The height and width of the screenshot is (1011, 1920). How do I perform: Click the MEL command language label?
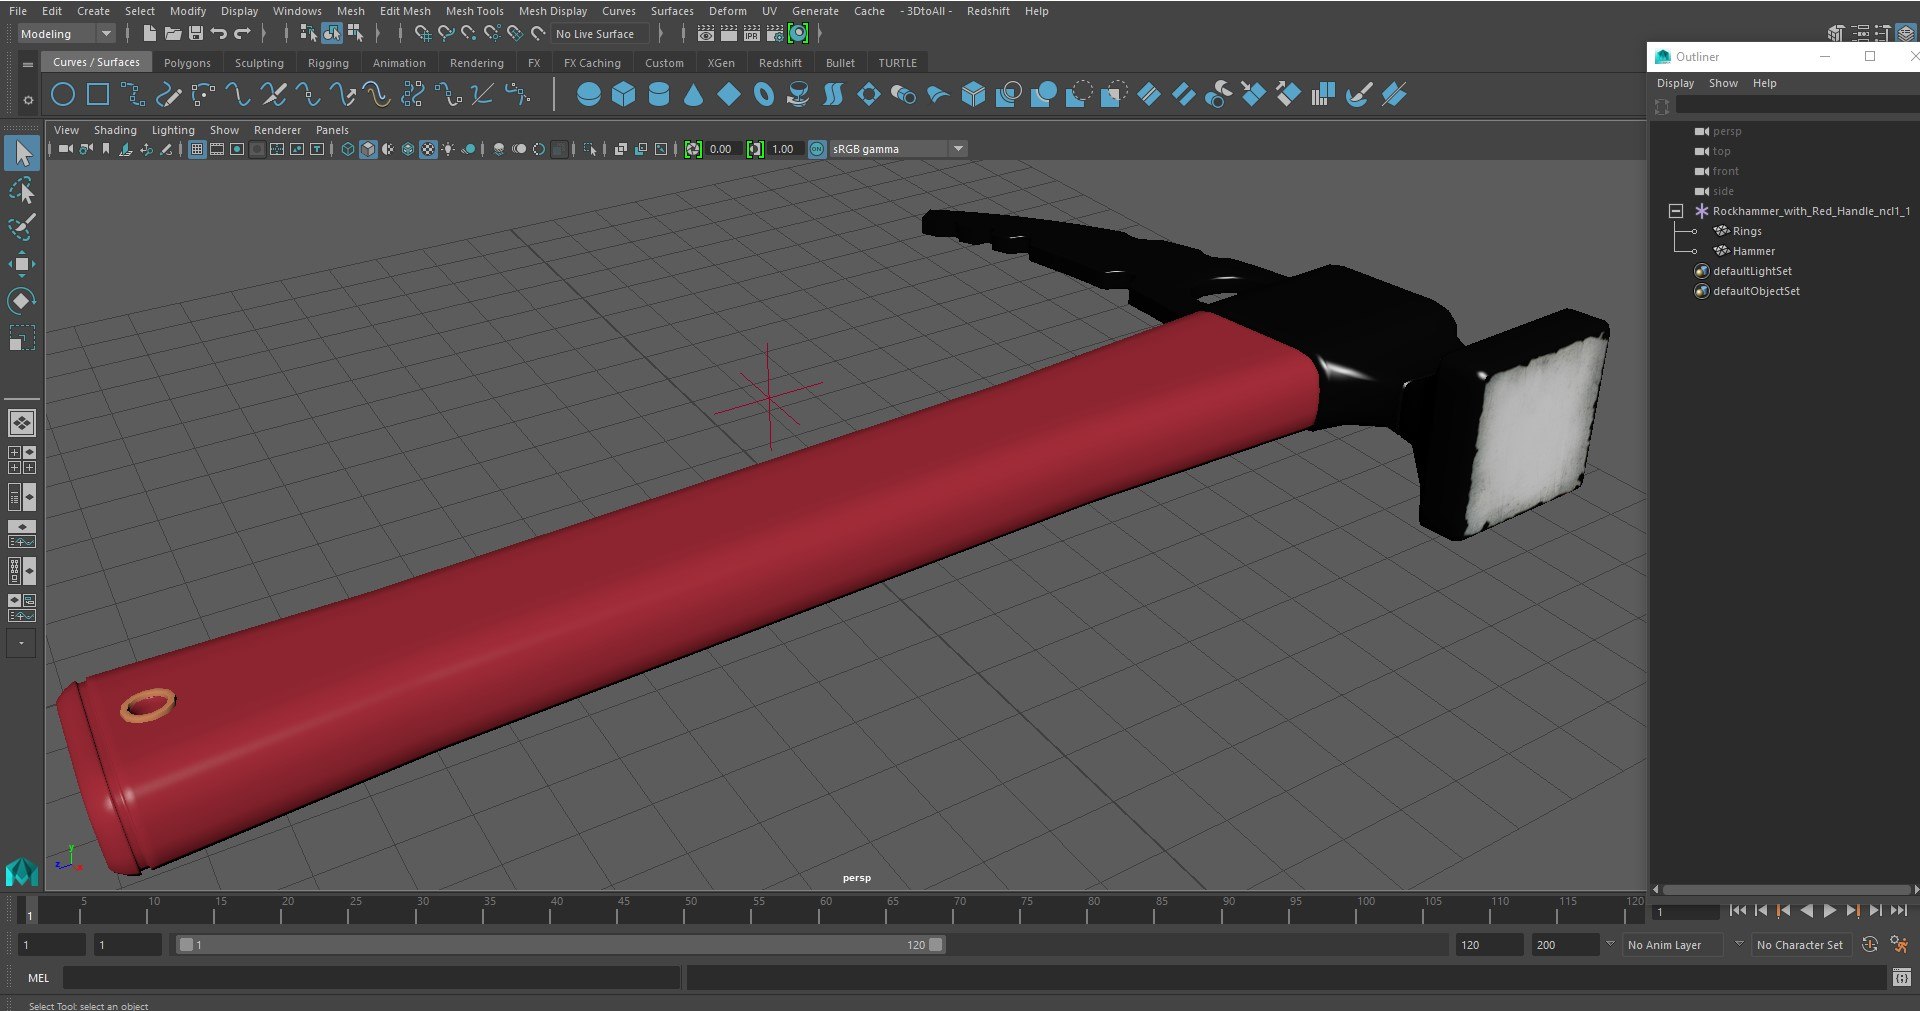point(38,978)
